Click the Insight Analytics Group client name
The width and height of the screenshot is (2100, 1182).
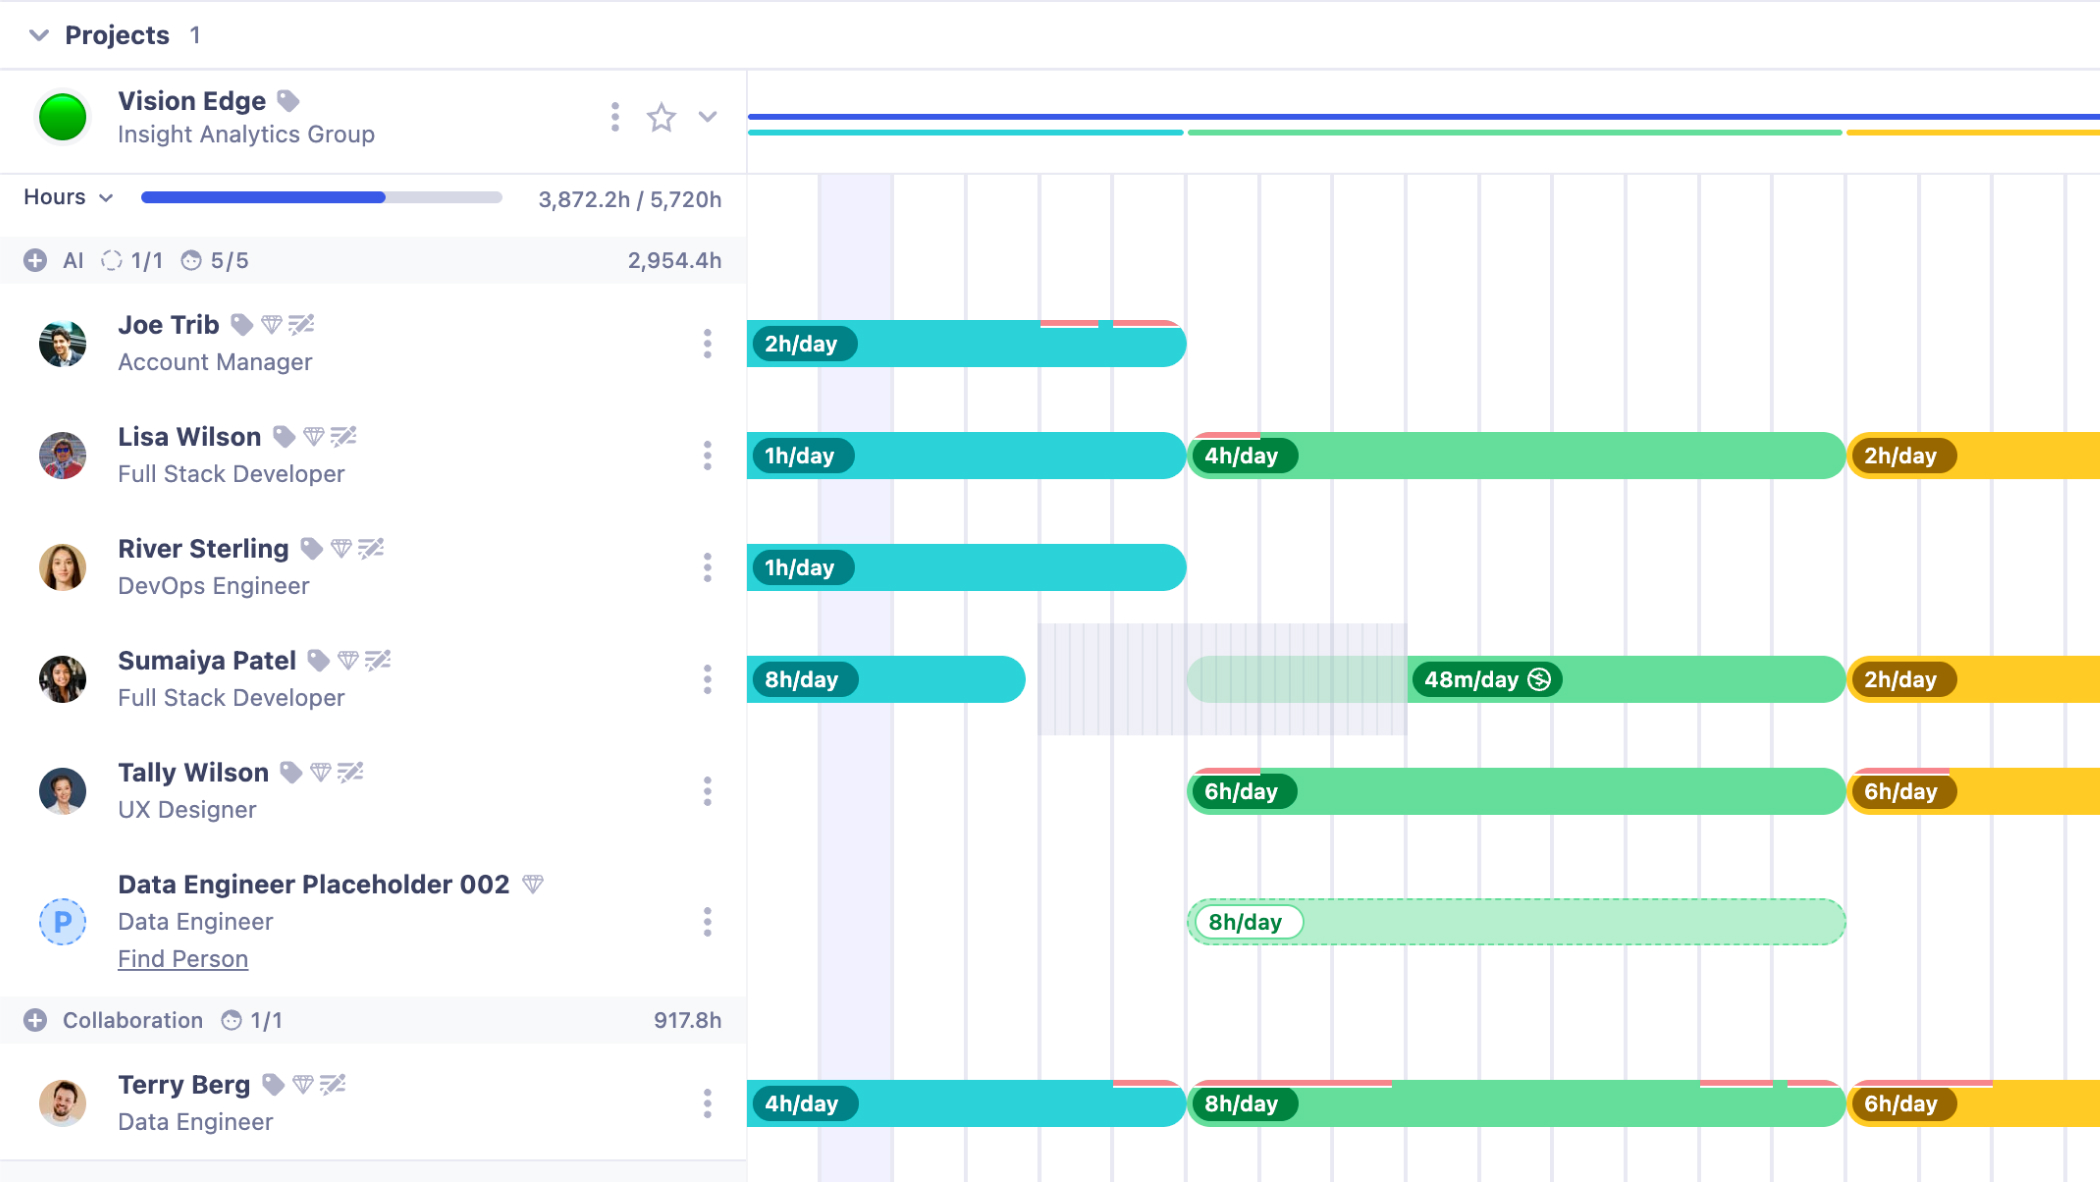point(246,134)
